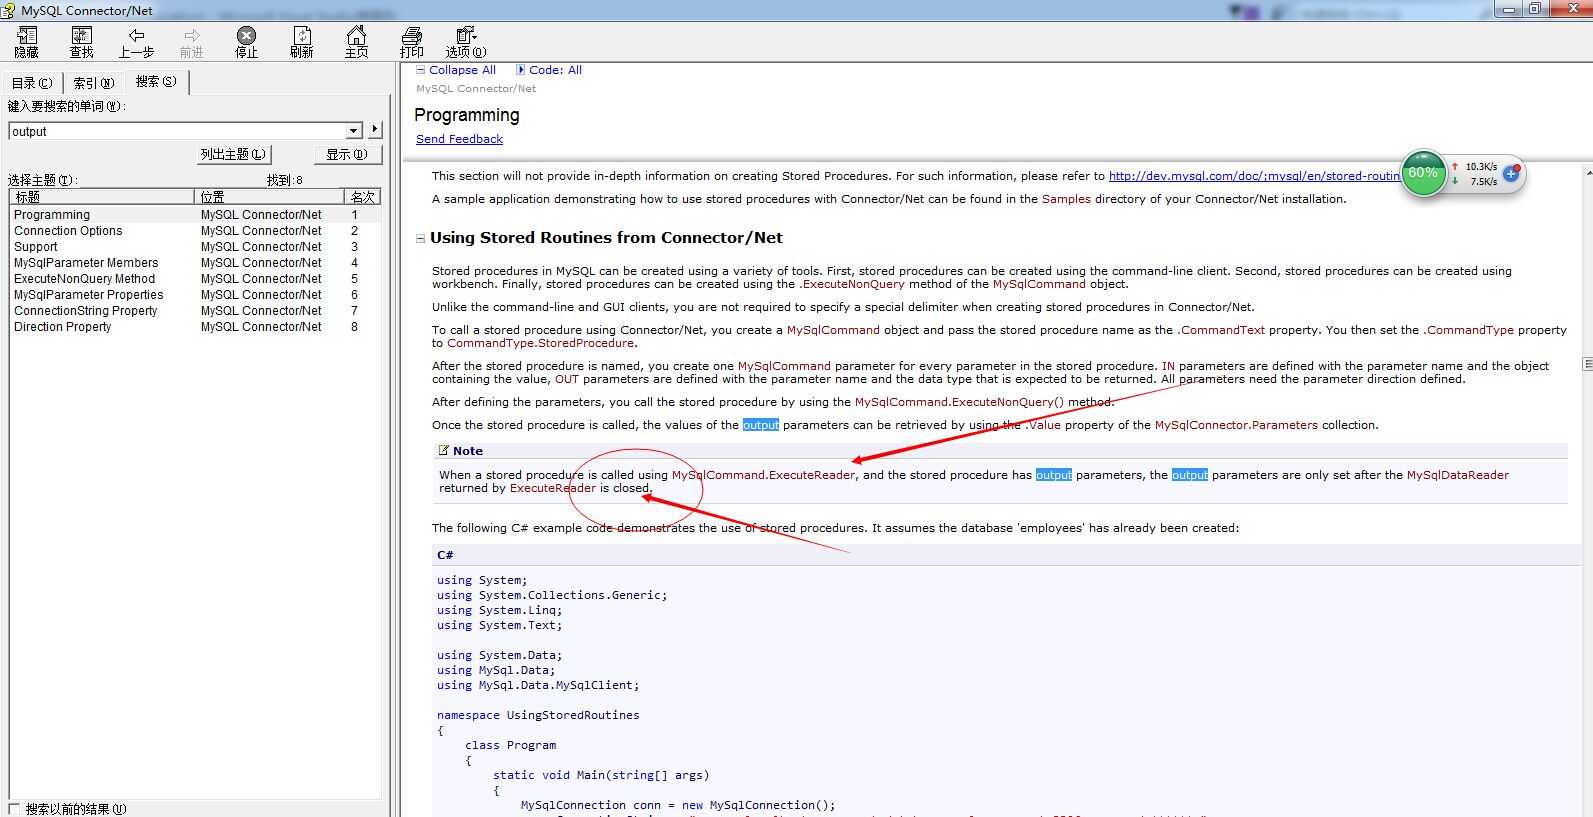Click the 停止 (Stop) toolbar icon
This screenshot has width=1593, height=817.
pyautogui.click(x=246, y=42)
